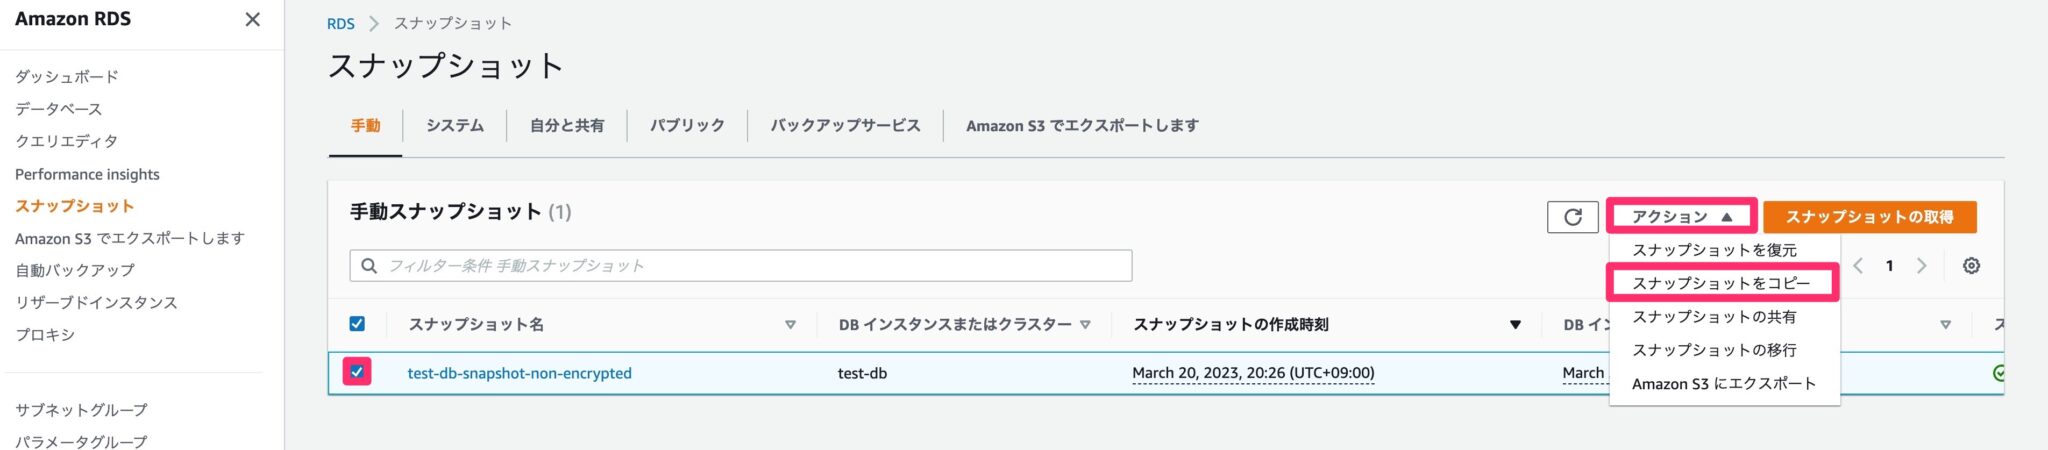
Task: Open the table preferences gear icon
Action: click(1970, 266)
